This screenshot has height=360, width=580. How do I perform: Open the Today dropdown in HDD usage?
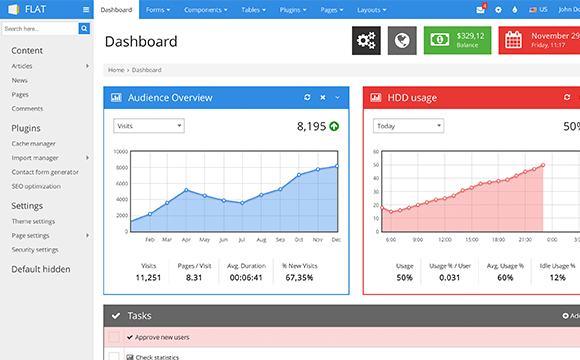tap(408, 126)
